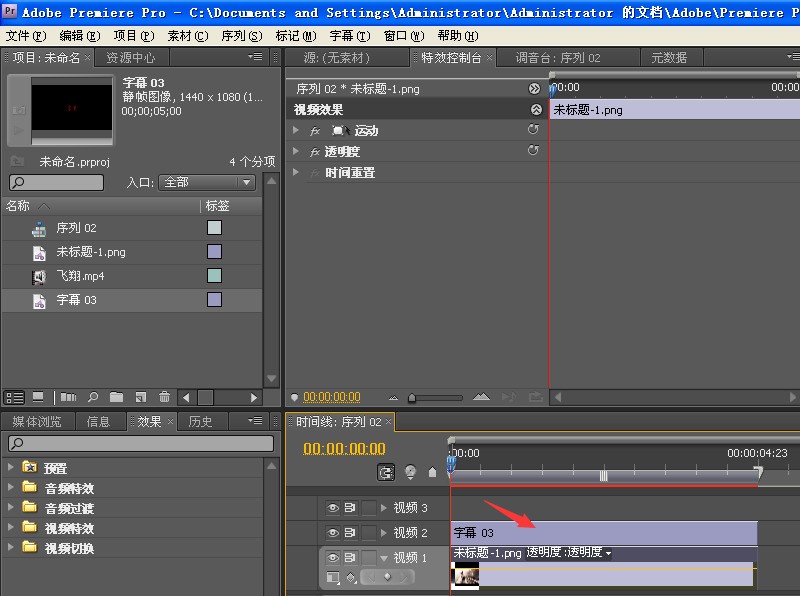Expand the 视频特效 effects folder
Screen dimensions: 800x596
click(x=11, y=528)
